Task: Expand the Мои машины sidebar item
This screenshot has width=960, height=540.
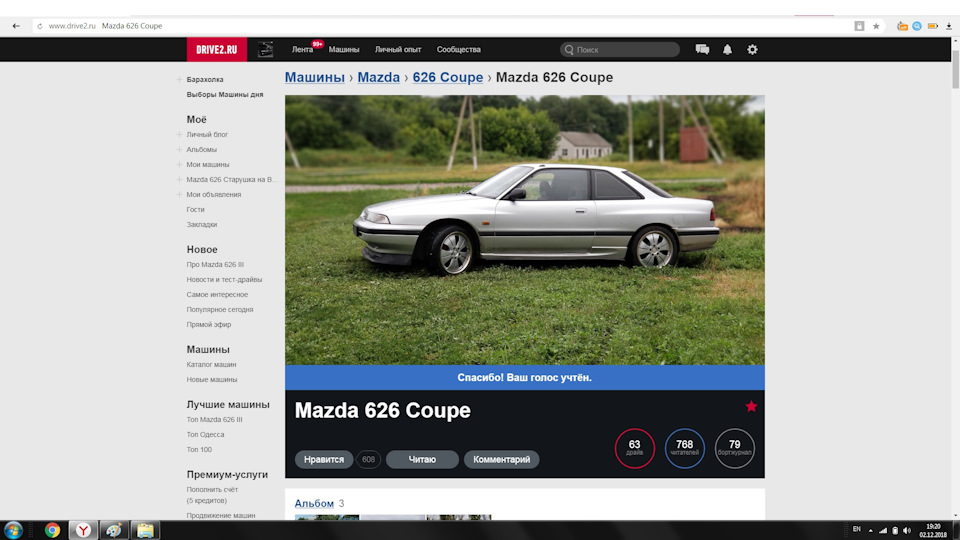Action: [179, 164]
